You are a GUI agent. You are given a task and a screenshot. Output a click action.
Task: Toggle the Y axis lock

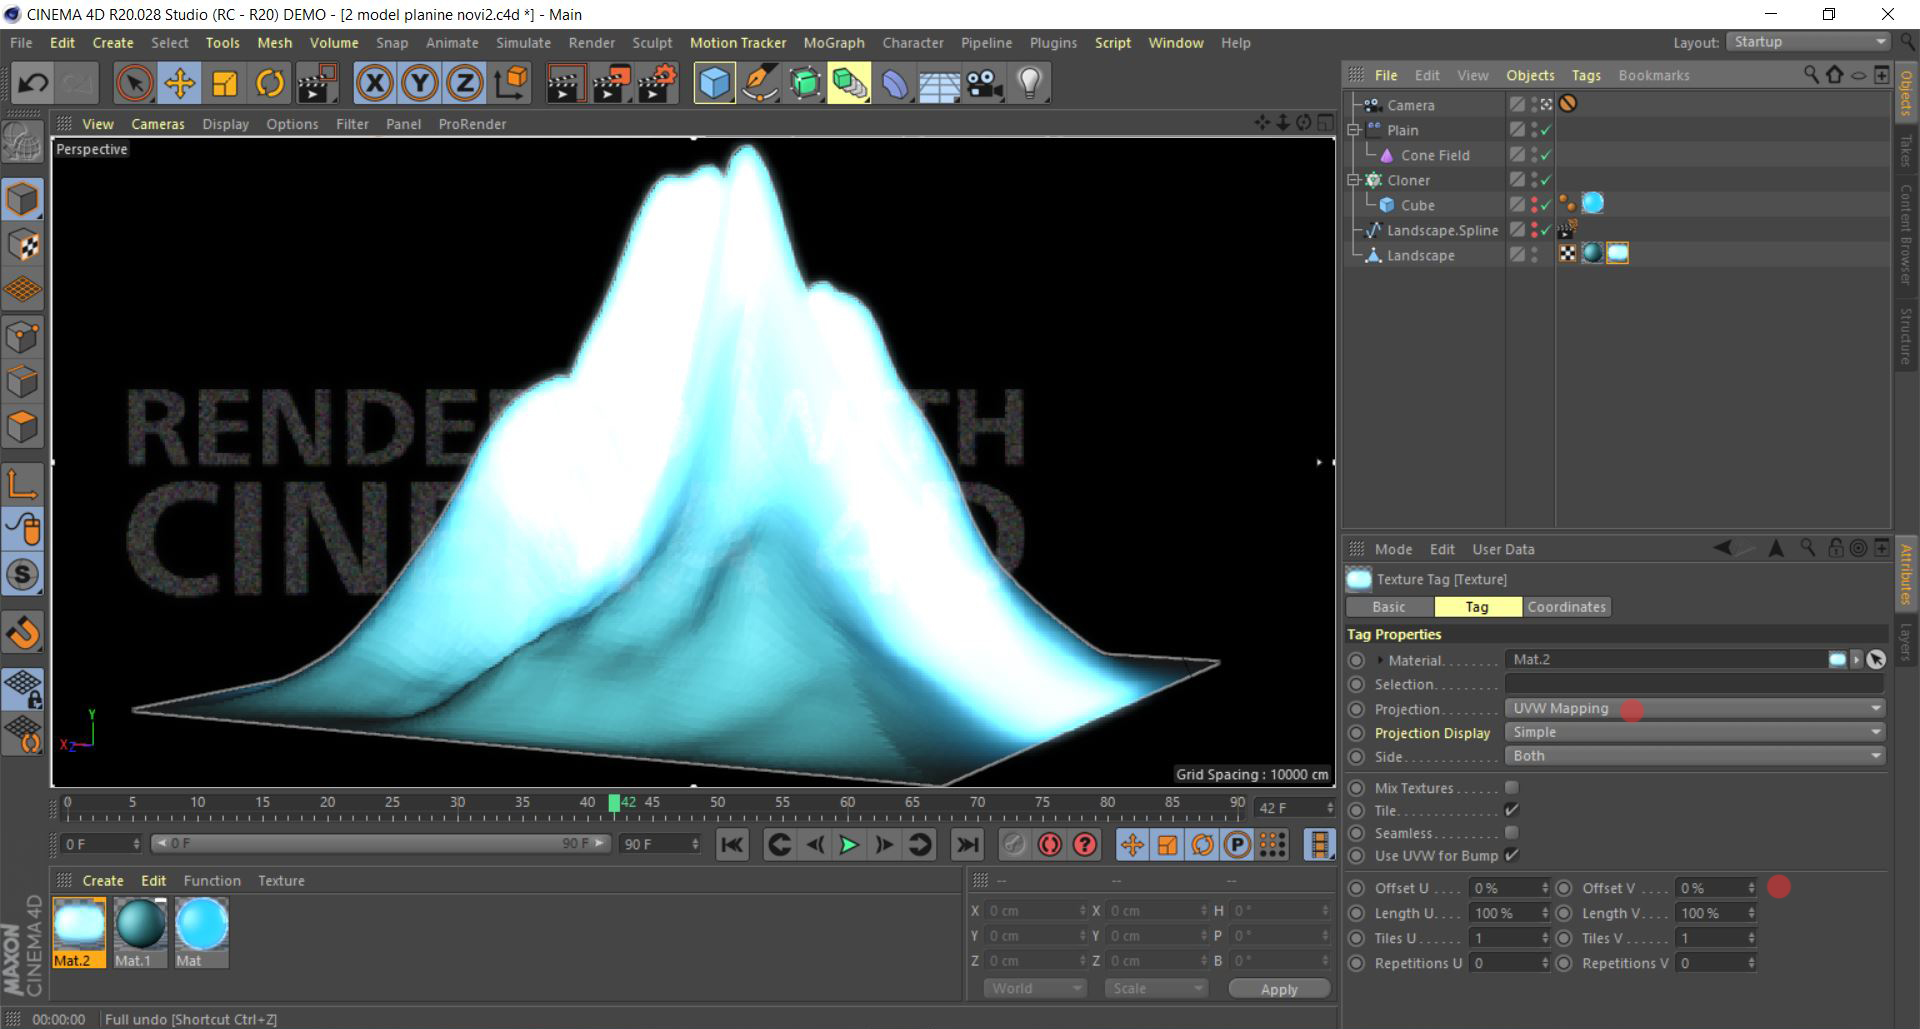419,83
